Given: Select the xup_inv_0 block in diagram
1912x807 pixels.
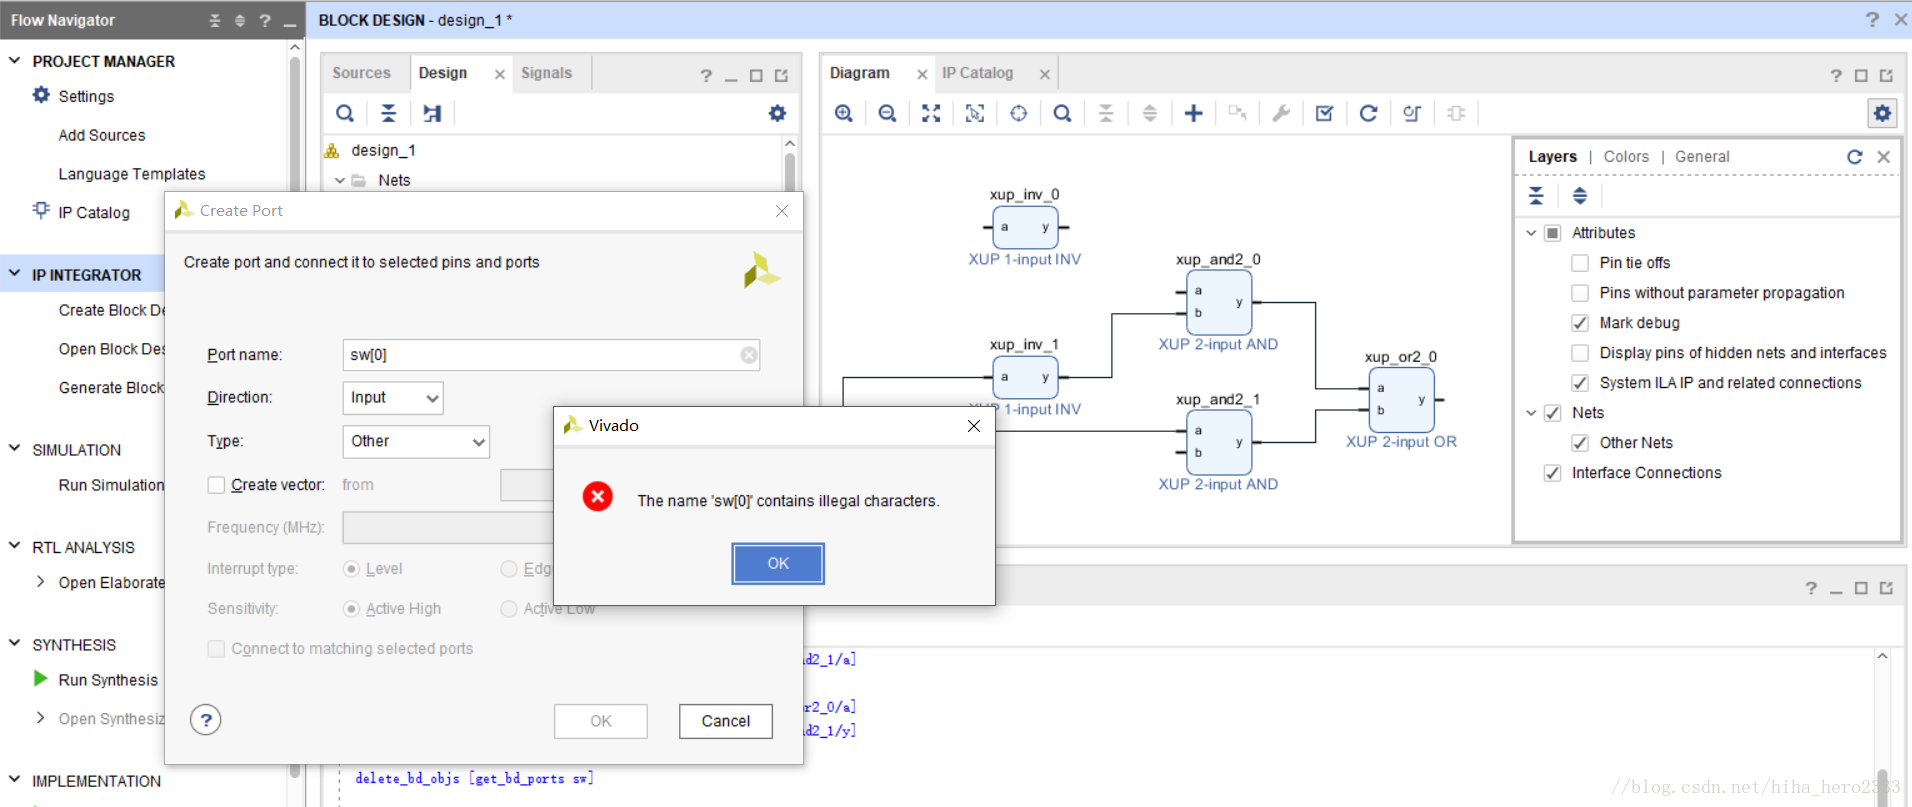Looking at the screenshot, I should pos(1025,227).
